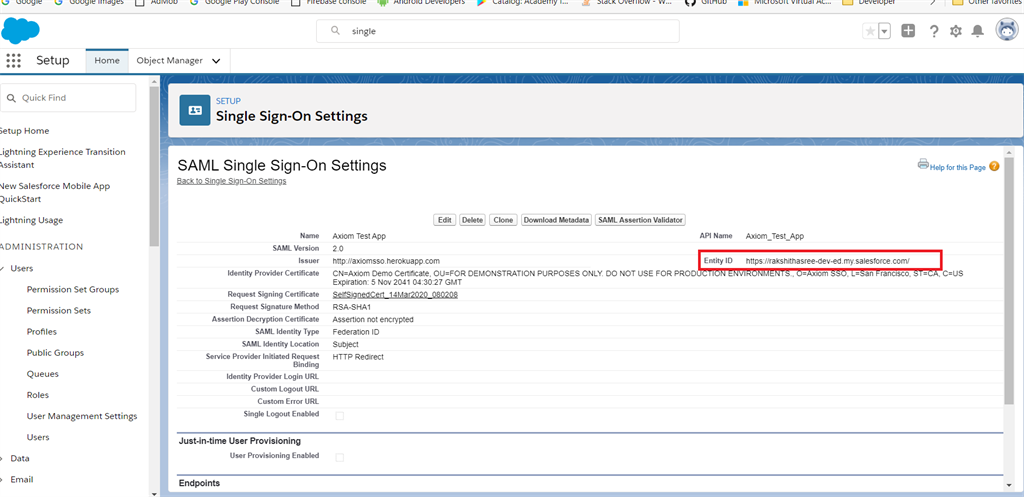The image size is (1024, 497).
Task: Open the Setup gear icon
Action: pos(955,31)
